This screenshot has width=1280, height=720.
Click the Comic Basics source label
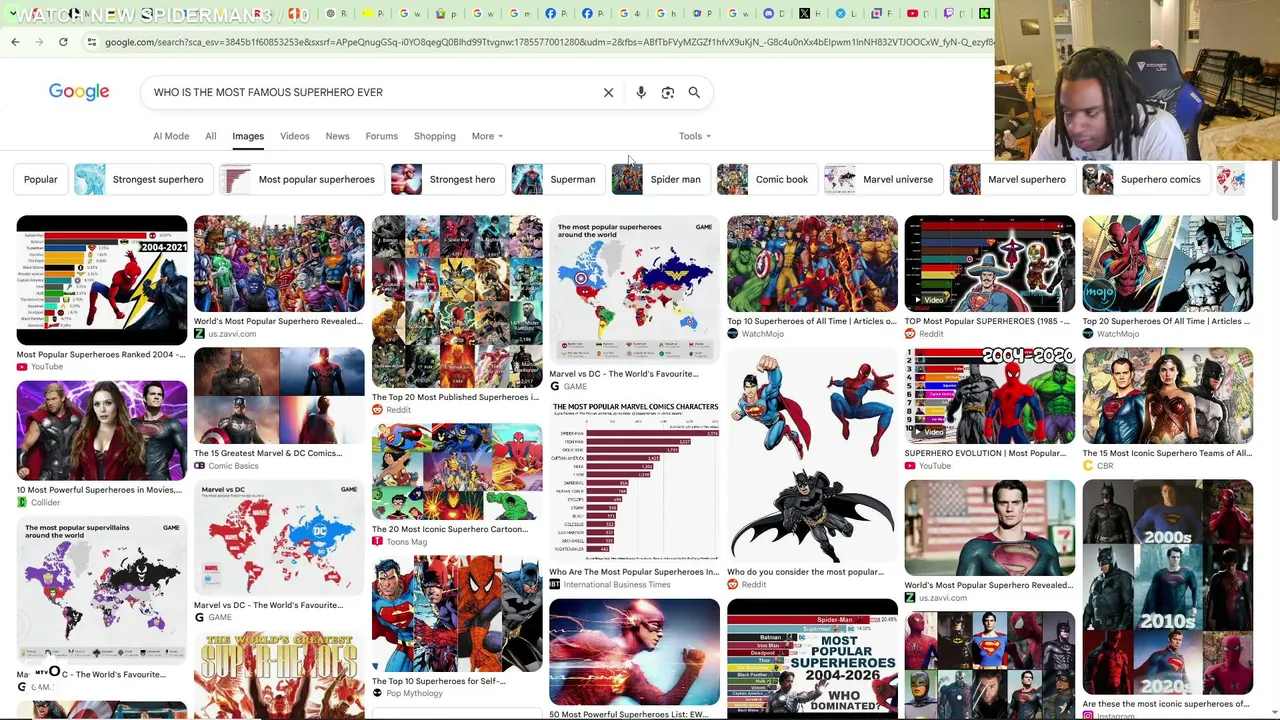pos(226,466)
